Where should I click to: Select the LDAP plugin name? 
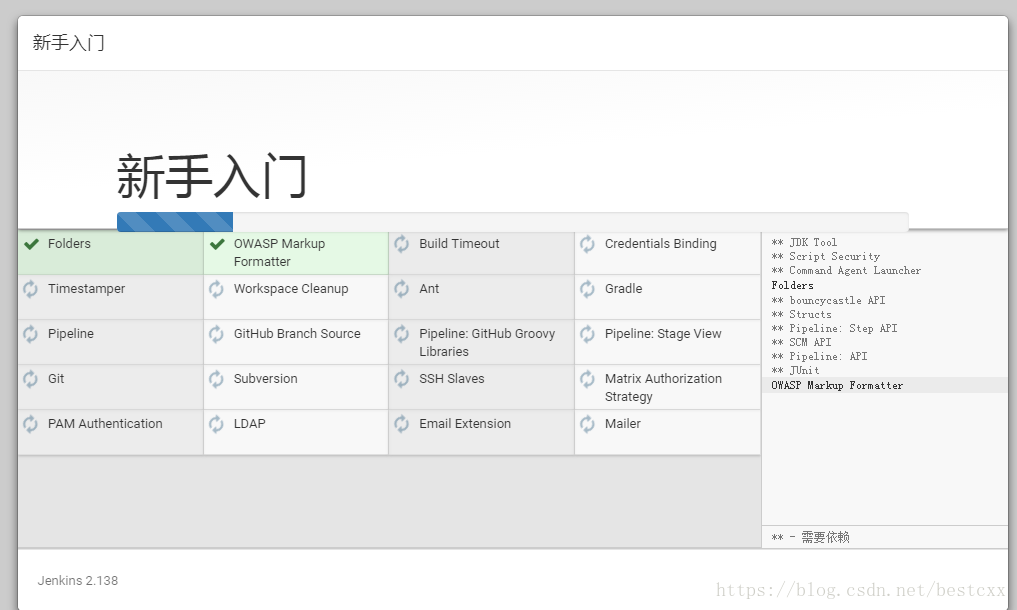[x=250, y=424]
